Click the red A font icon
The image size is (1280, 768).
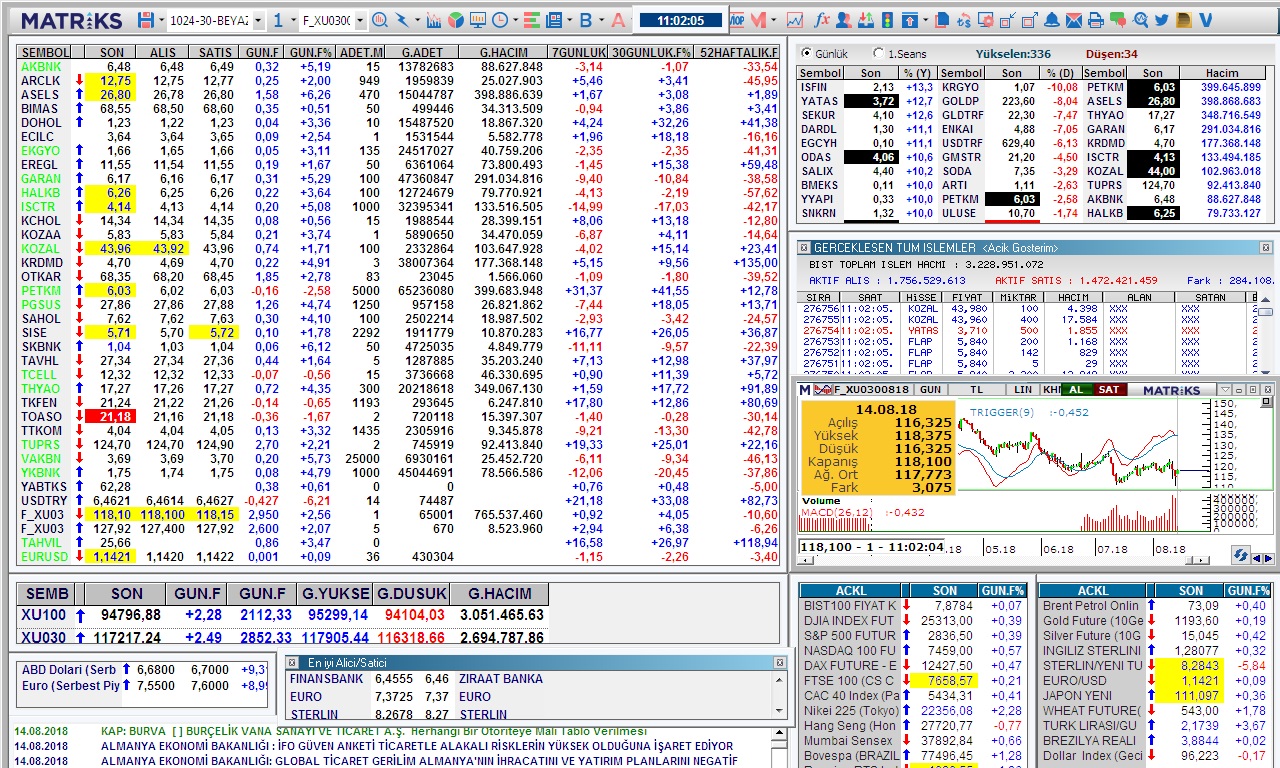tap(618, 20)
